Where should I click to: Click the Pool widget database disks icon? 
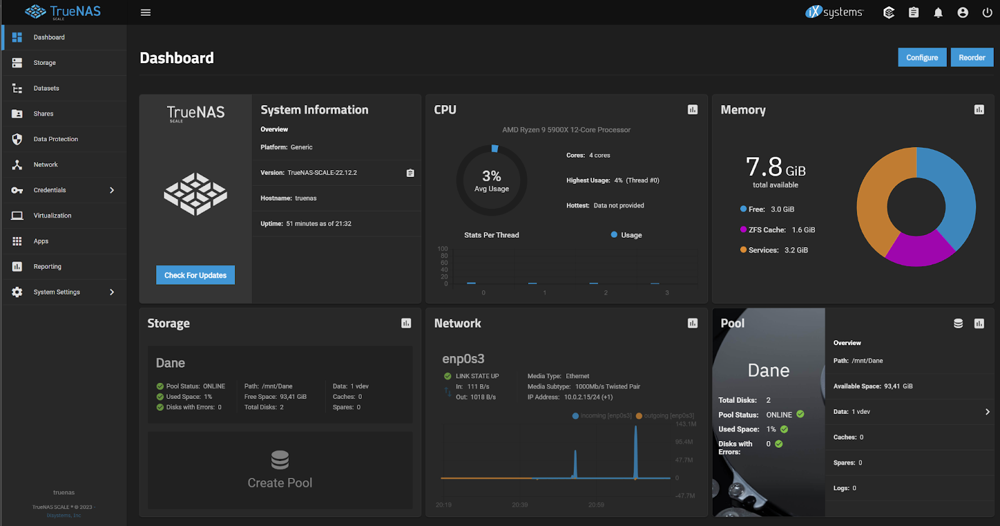pos(958,323)
